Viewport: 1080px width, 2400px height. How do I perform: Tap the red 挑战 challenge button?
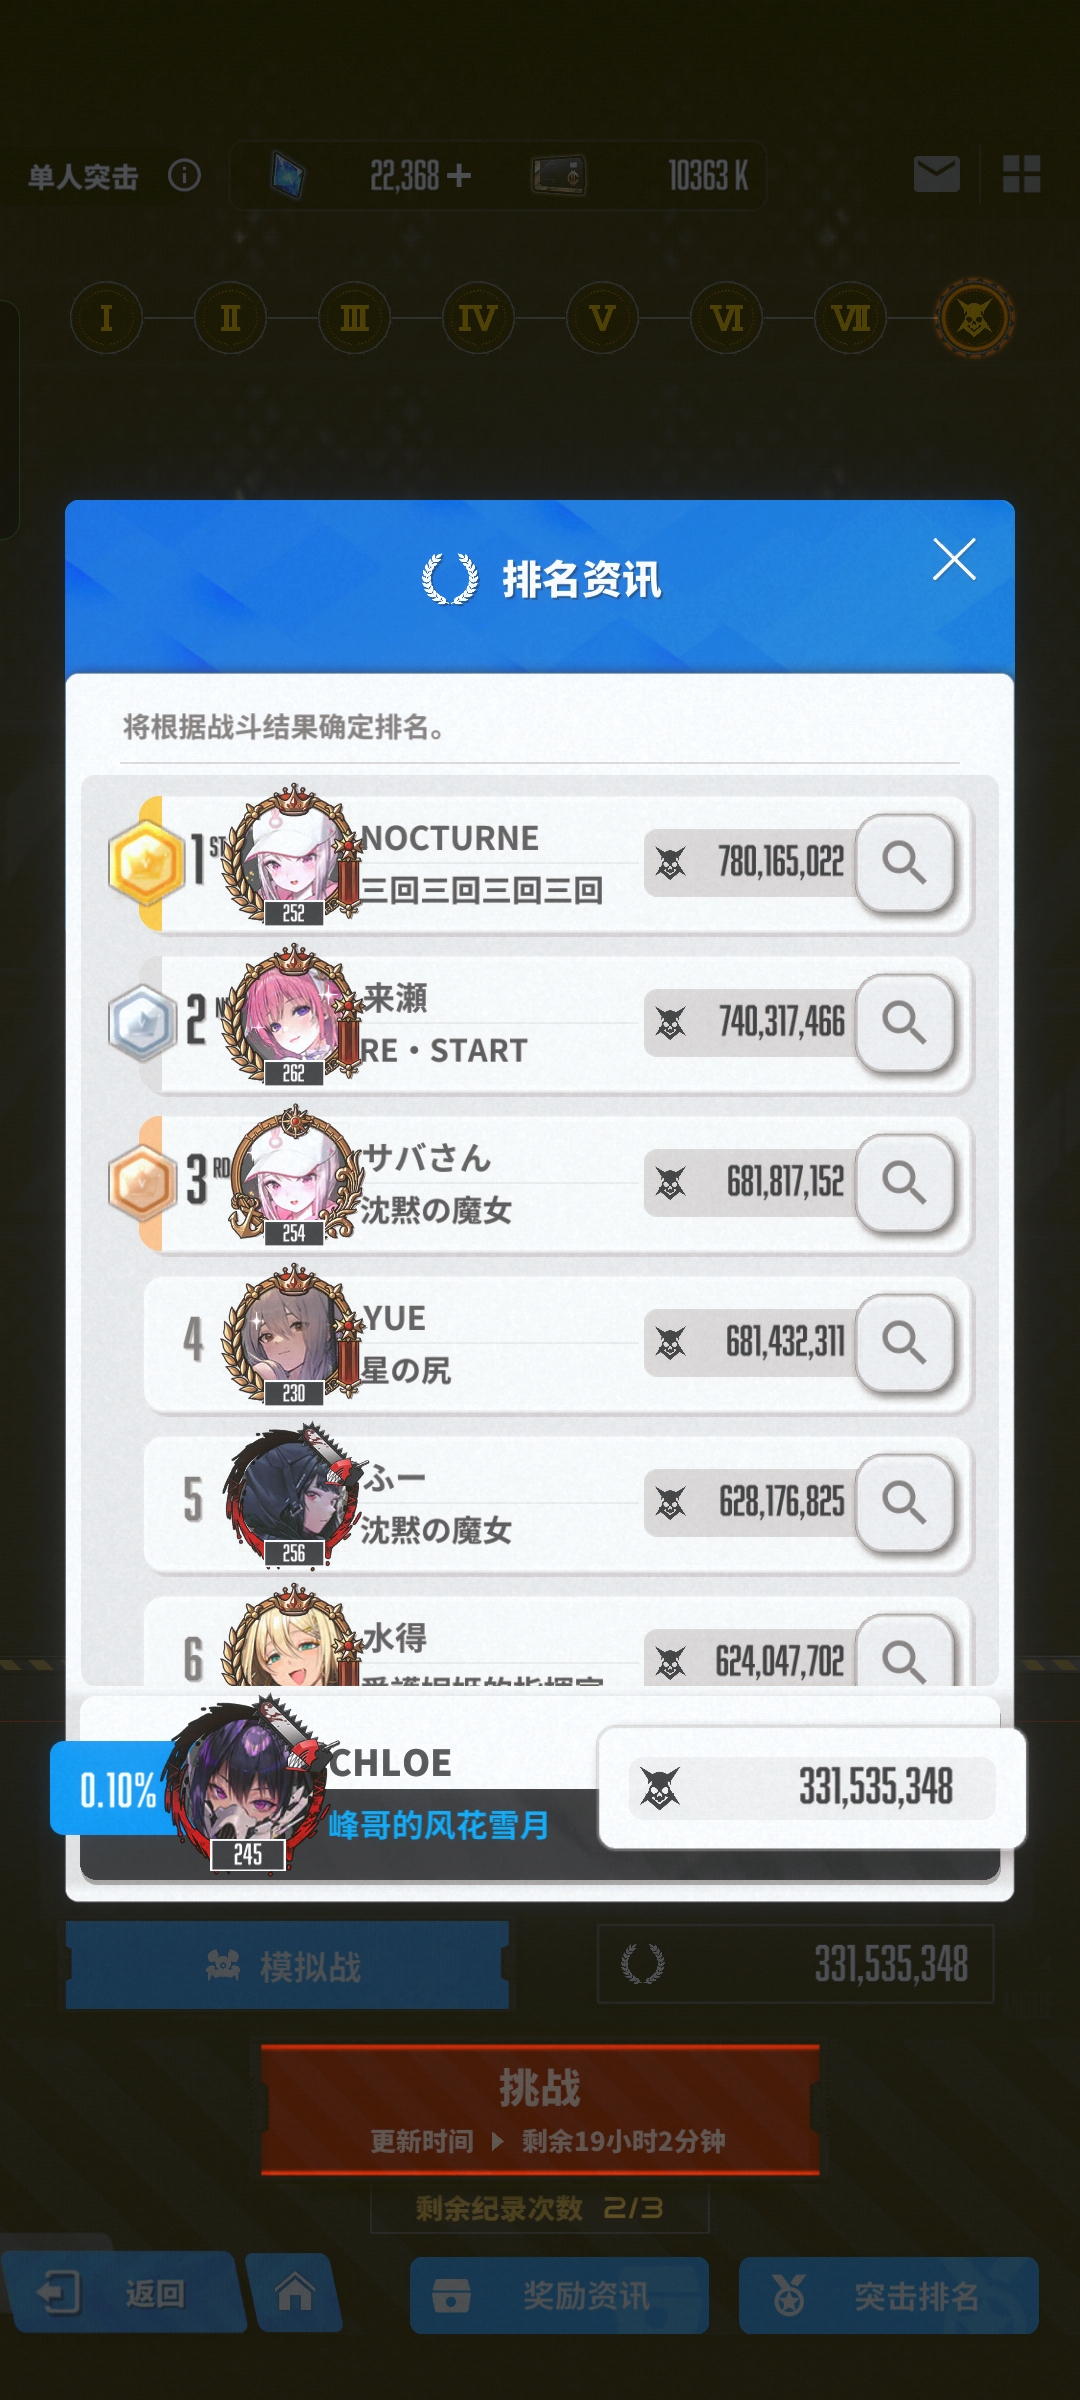[x=540, y=2110]
